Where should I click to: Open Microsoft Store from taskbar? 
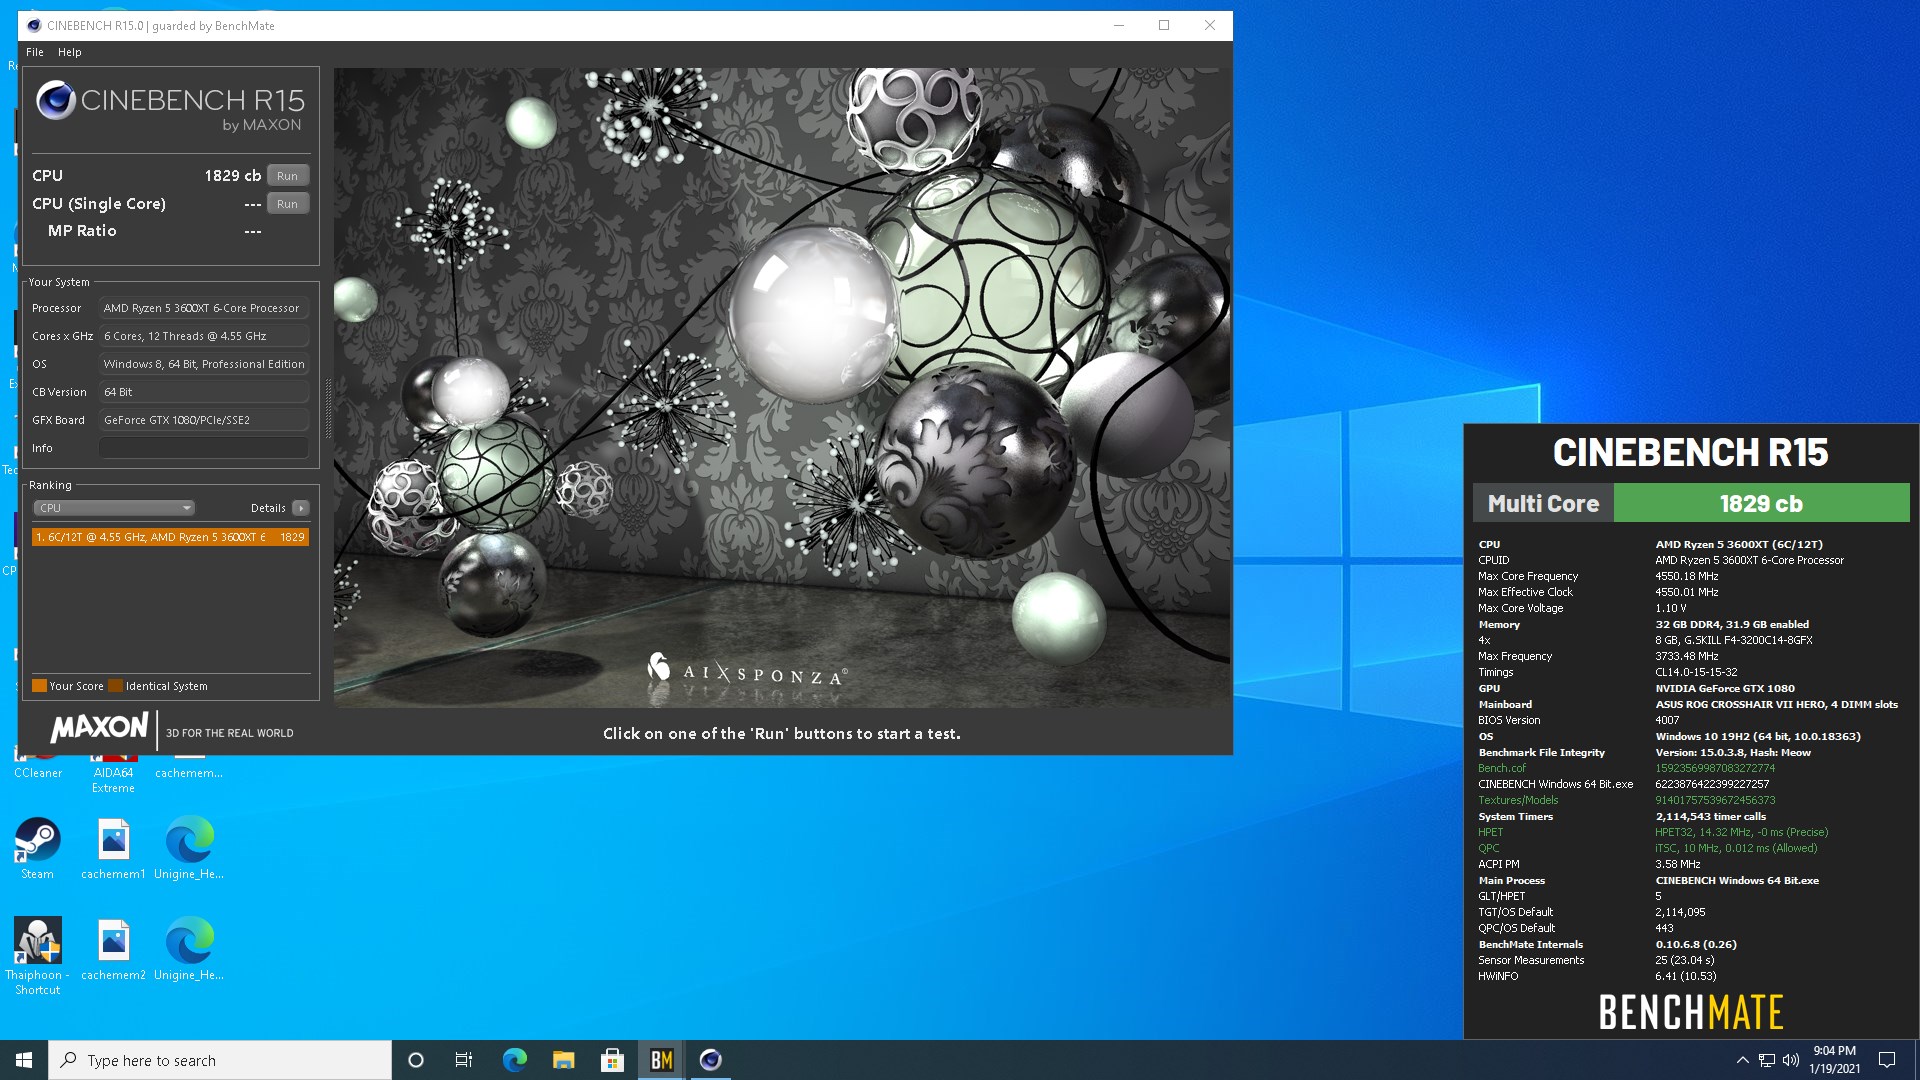(x=612, y=1060)
